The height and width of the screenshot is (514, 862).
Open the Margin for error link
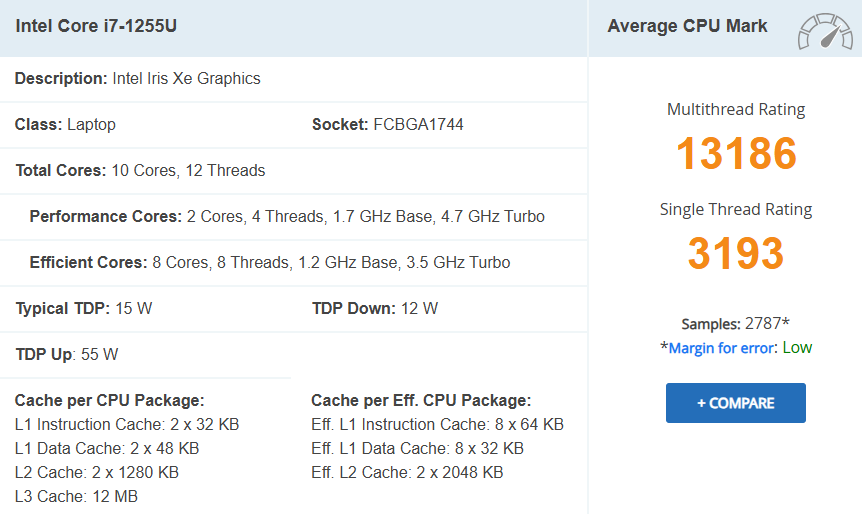click(720, 348)
